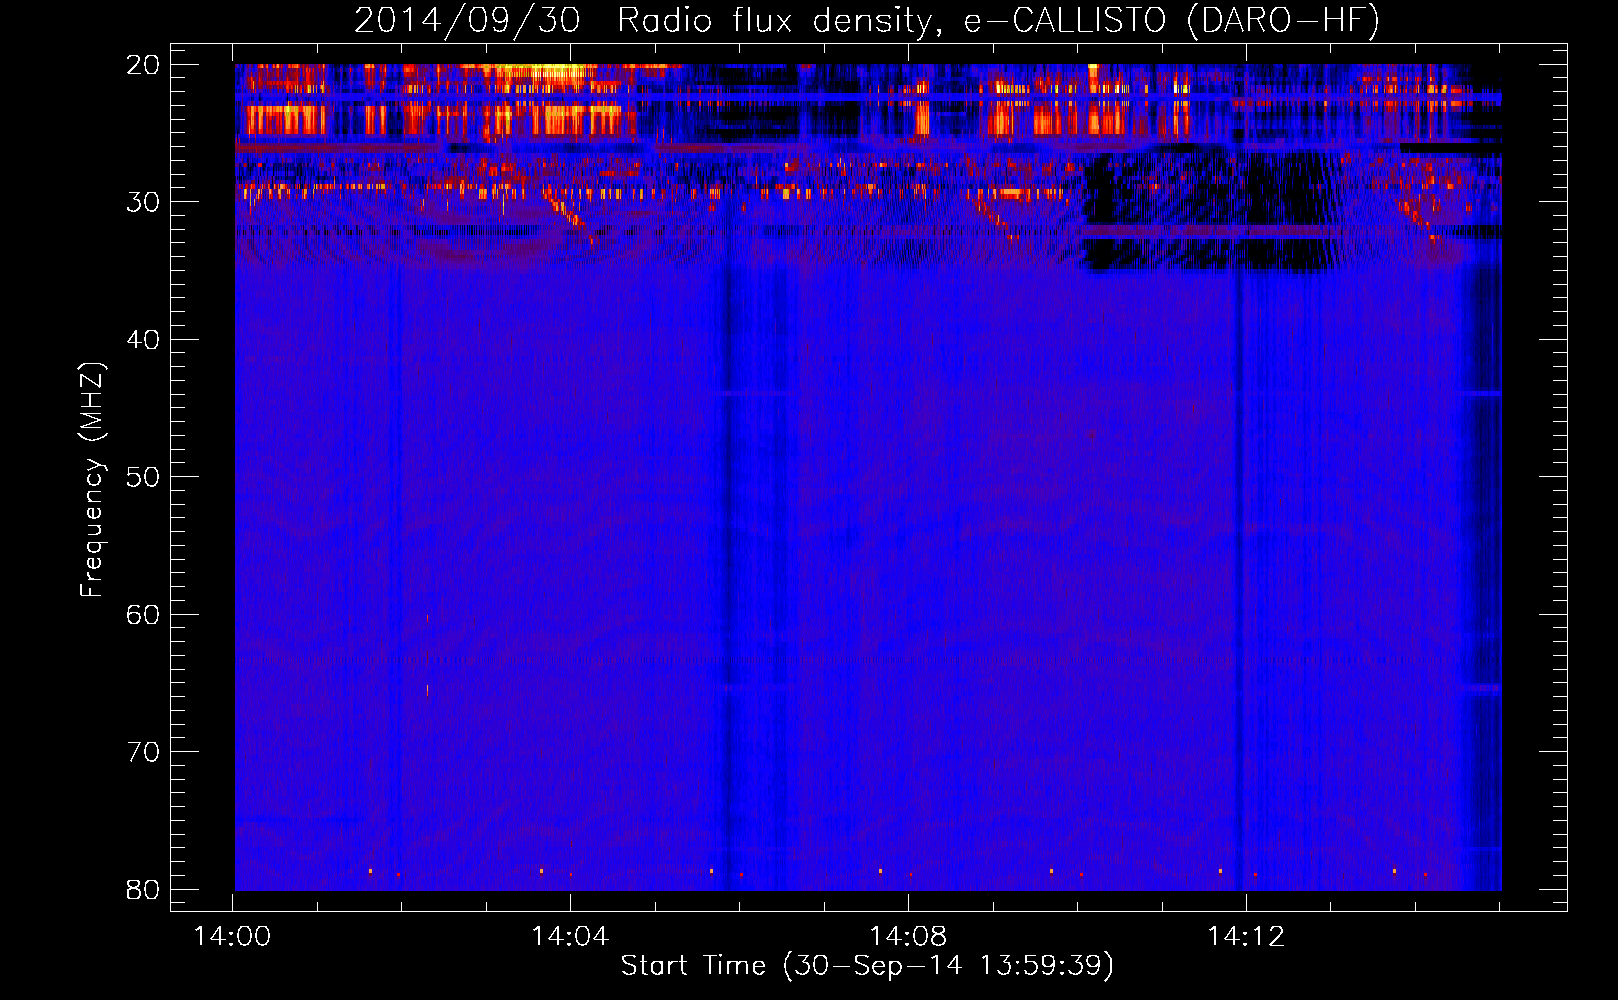
Task: Click the 14:00 time tick label
Action: [x=233, y=937]
